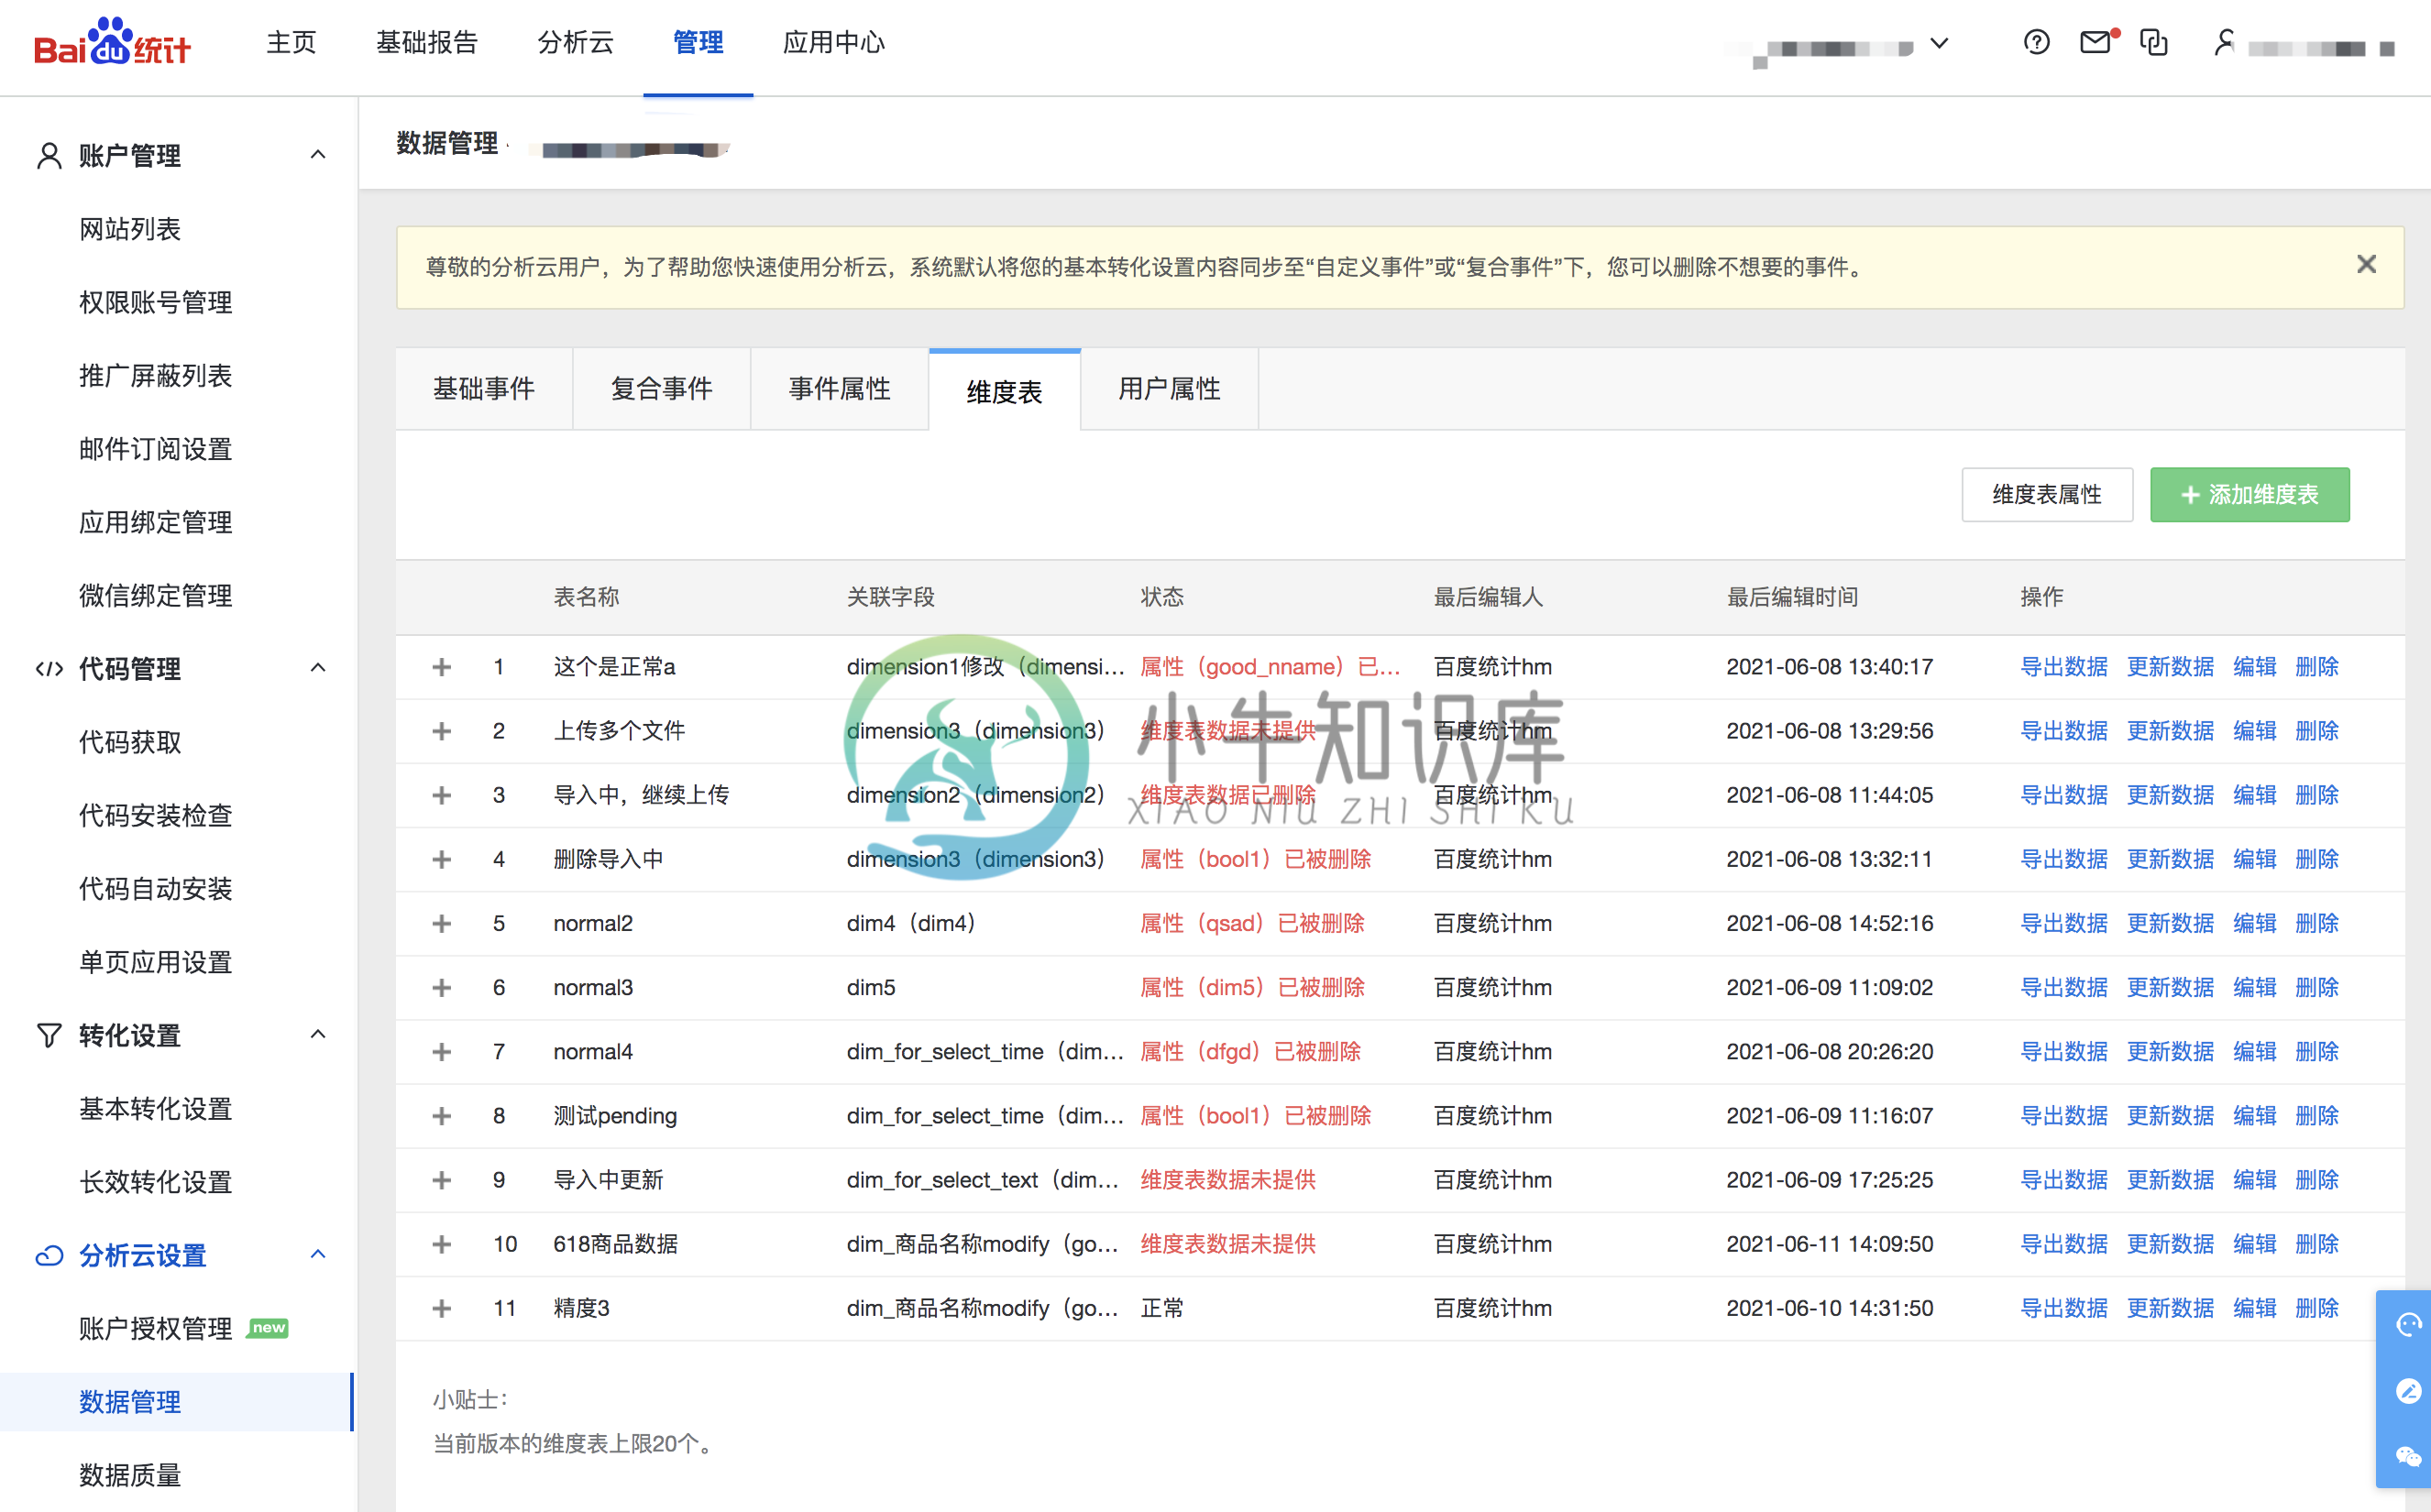Expand row 9 导入中更新 plus icon
This screenshot has width=2431, height=1512.
click(x=441, y=1180)
